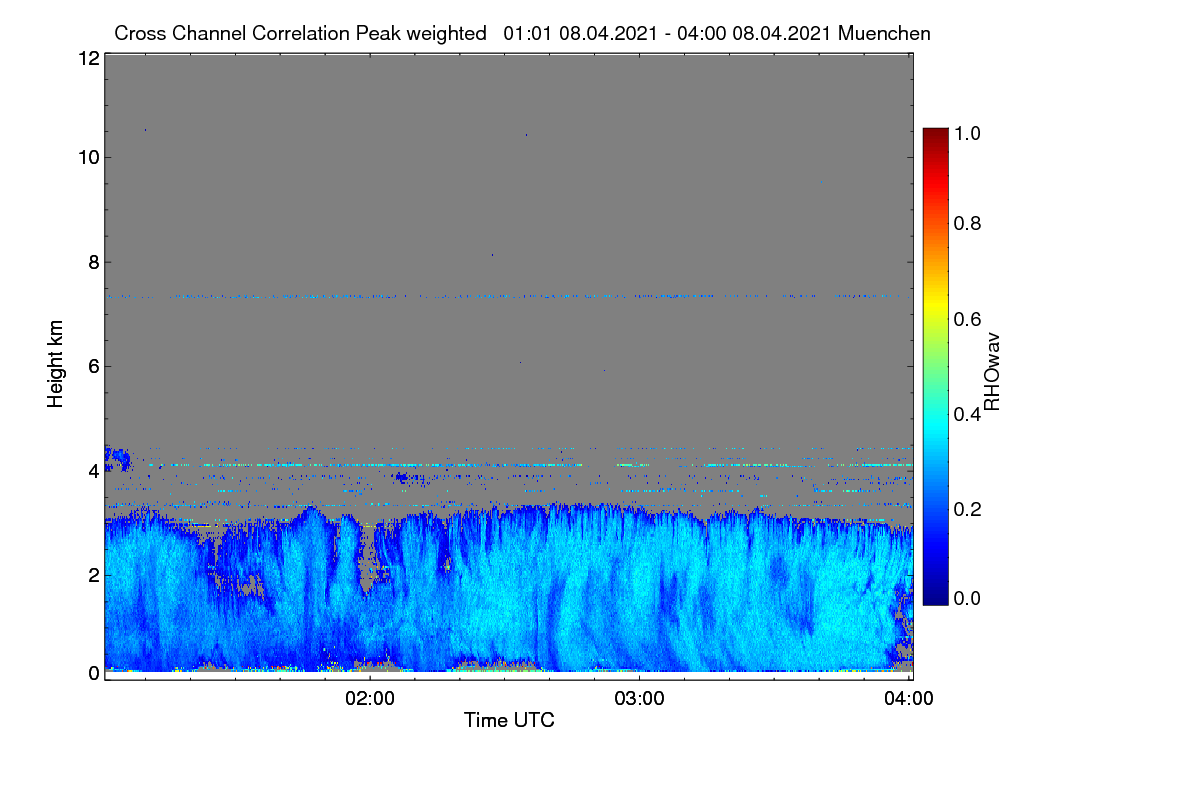Click the 6 km height tick label
Viewport: 1200px width, 800px height.
[x=93, y=366]
